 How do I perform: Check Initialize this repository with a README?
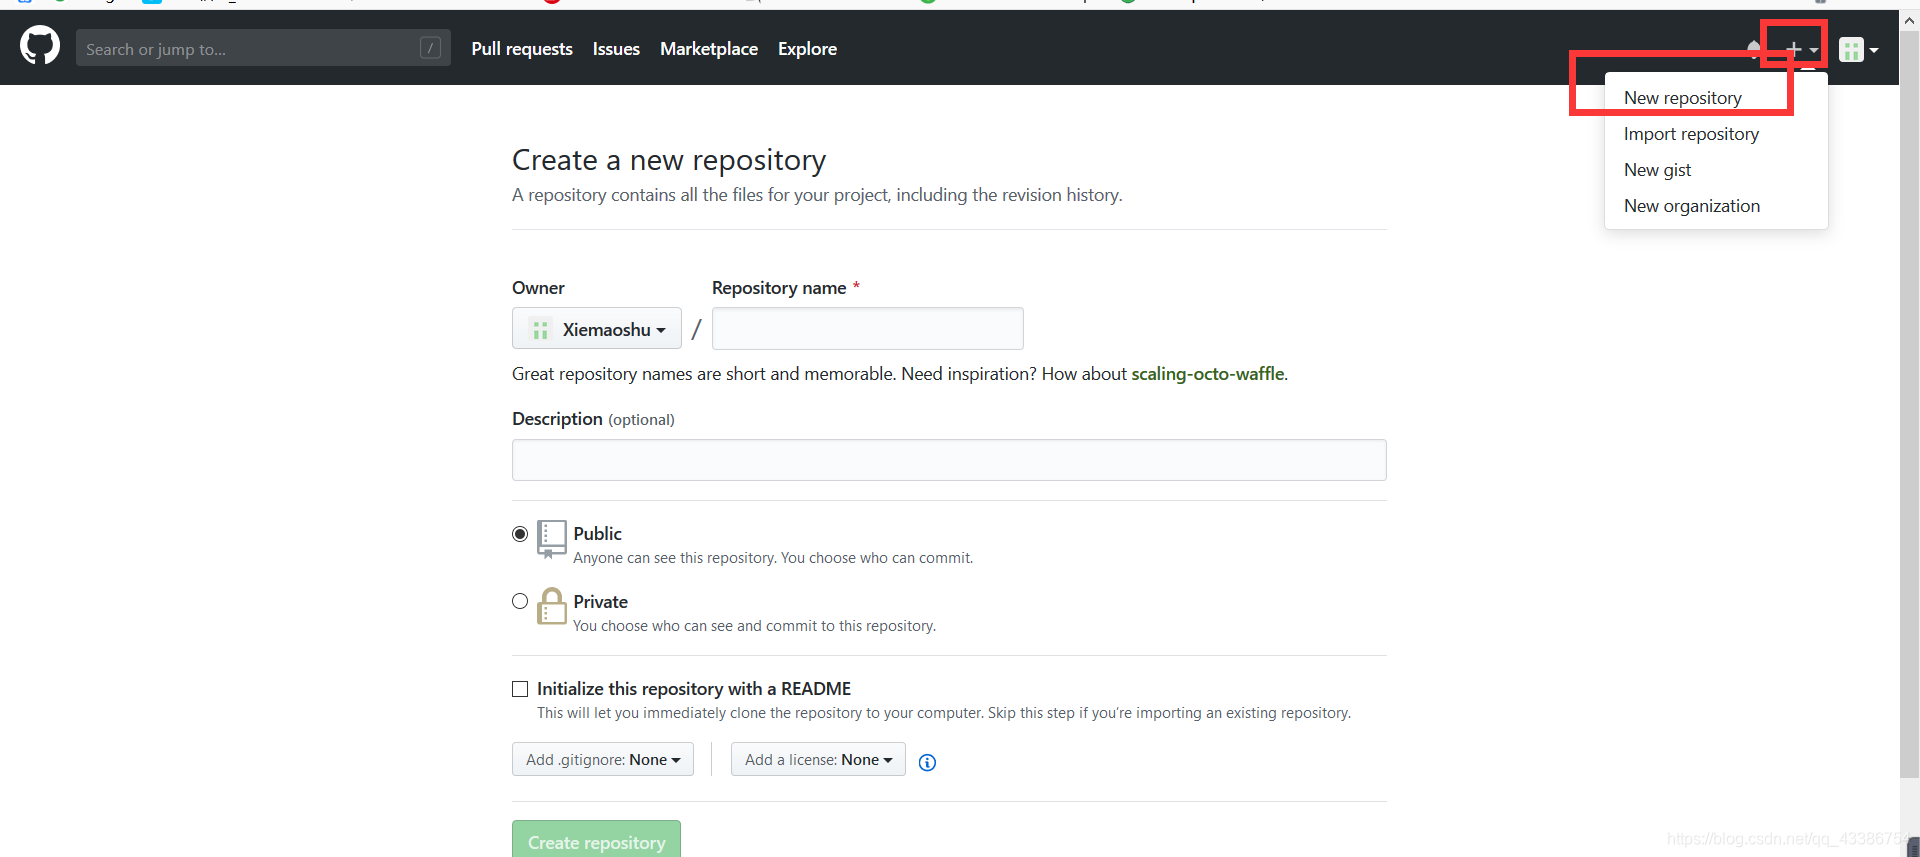[520, 689]
